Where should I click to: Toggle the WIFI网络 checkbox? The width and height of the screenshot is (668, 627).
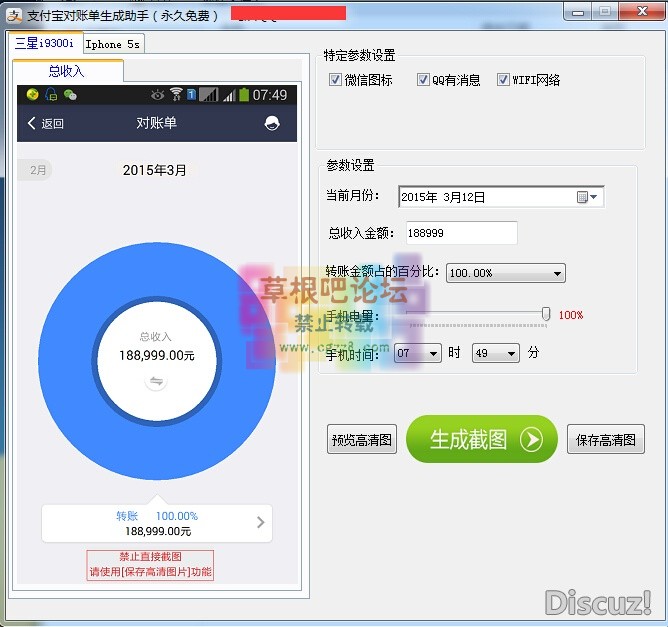(503, 80)
